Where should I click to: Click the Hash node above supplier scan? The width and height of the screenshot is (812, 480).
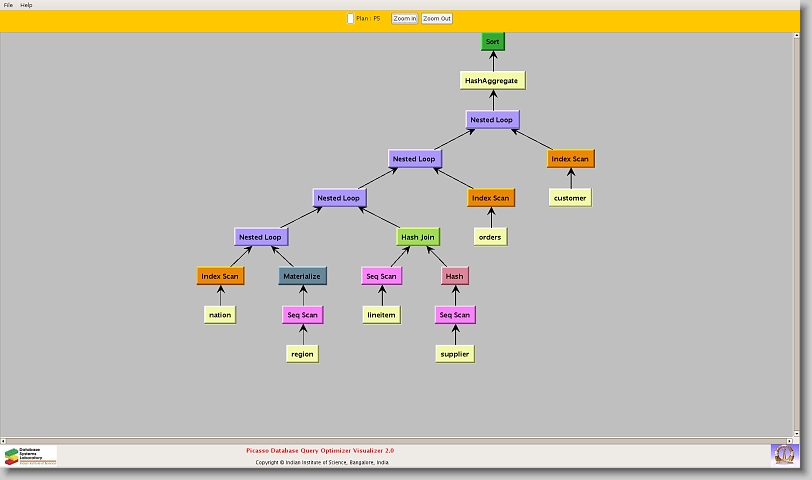tap(454, 276)
